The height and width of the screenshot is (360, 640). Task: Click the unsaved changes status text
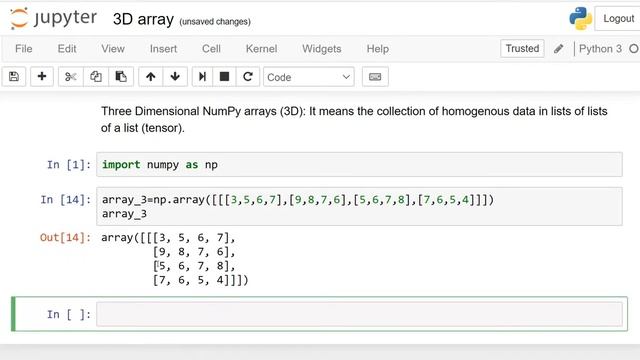[x=215, y=22]
